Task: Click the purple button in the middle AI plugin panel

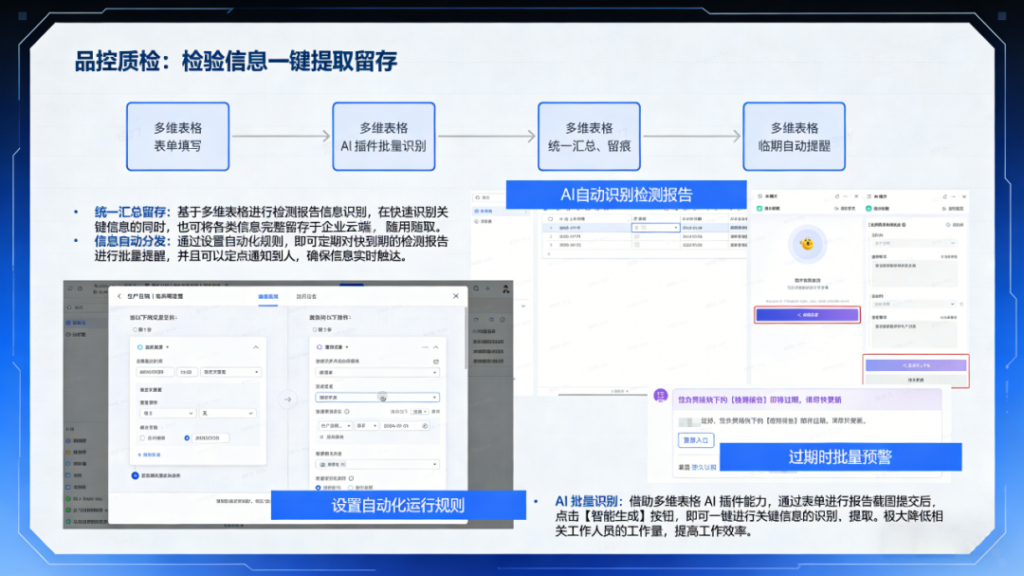Action: (806, 314)
